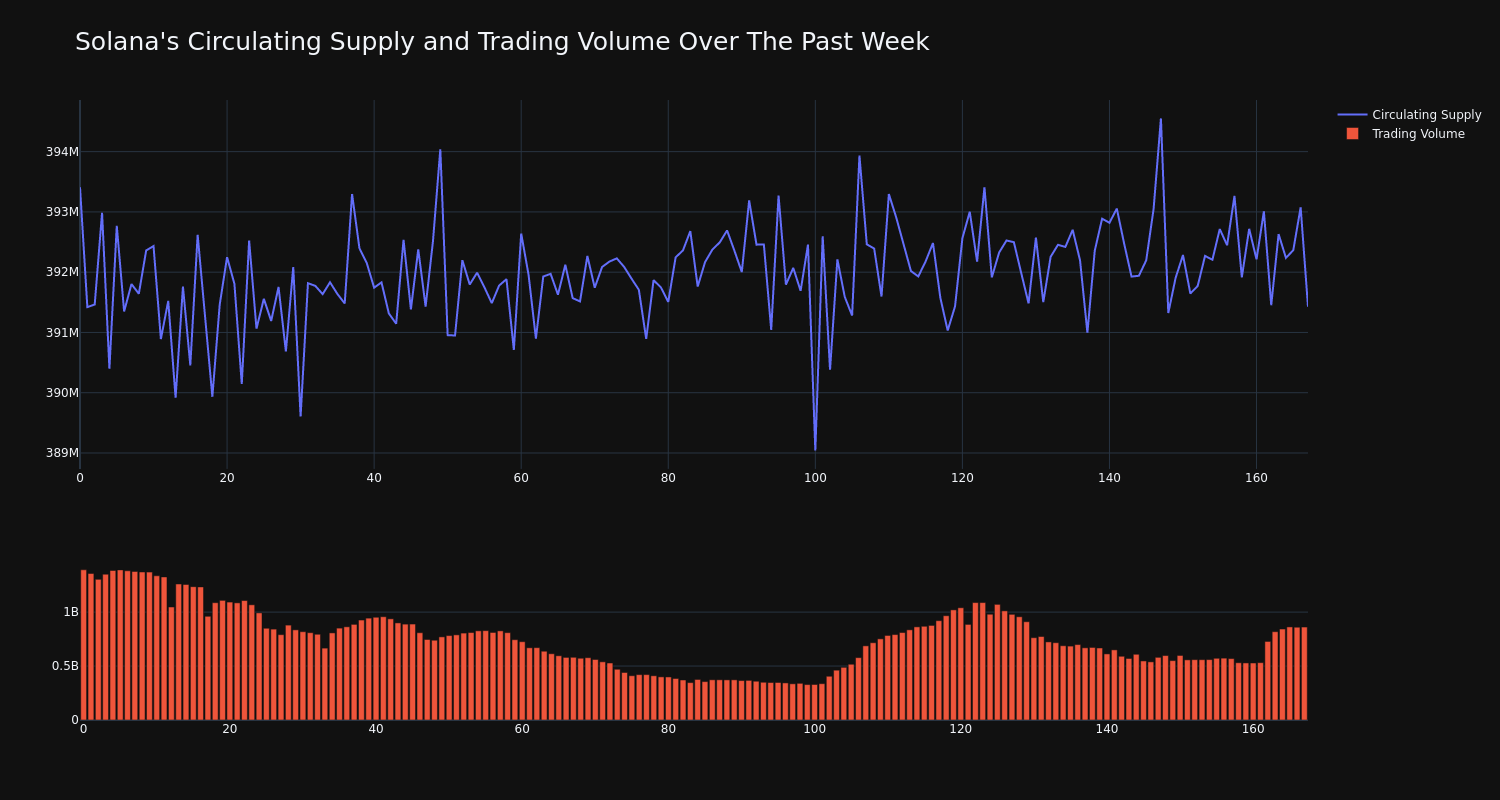Screen dimensions: 1500x800
Task: Click the first trading volume bar
Action: (x=84, y=645)
